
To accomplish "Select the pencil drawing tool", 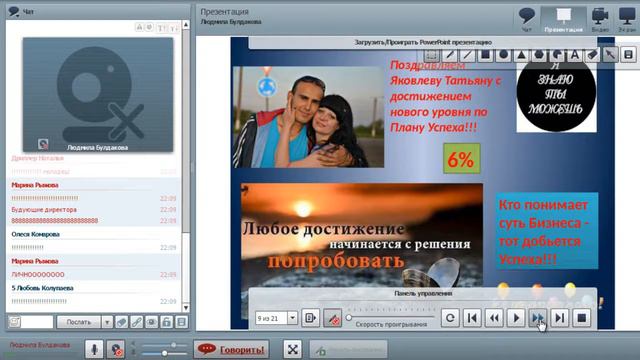I will (450, 55).
